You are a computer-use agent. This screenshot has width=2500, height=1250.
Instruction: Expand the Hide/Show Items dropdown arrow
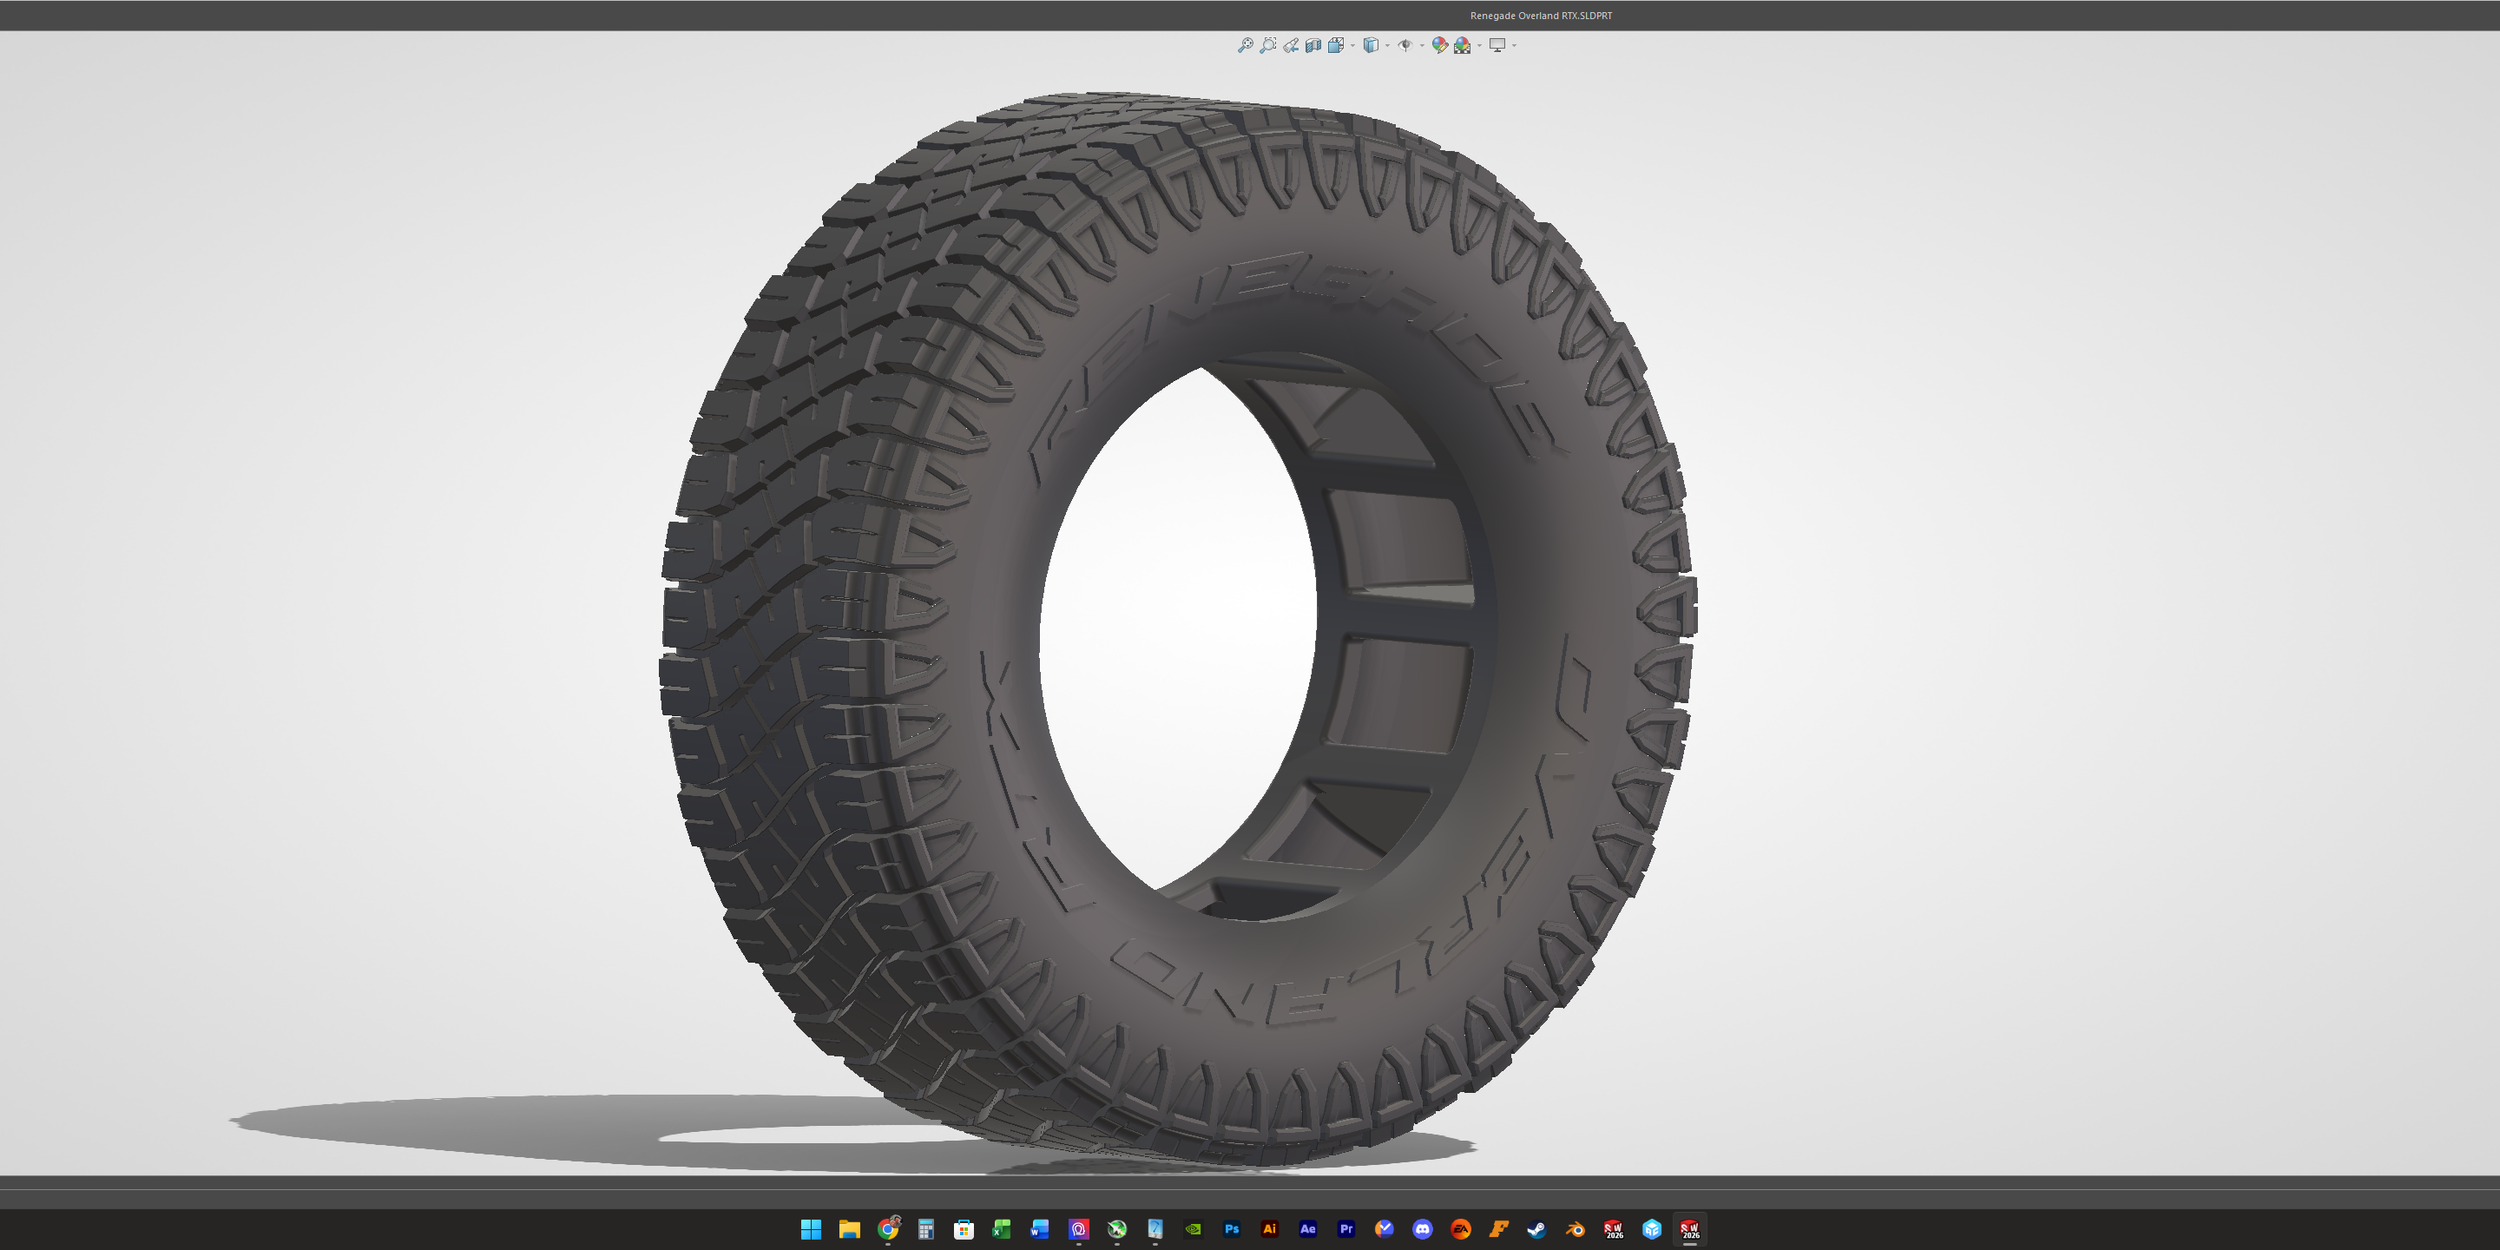pyautogui.click(x=1422, y=45)
